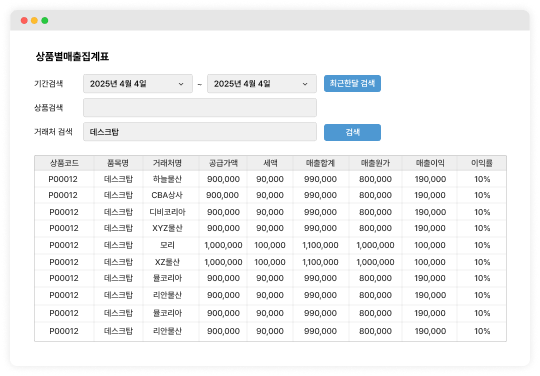The height and width of the screenshot is (376, 540).
Task: Maximize the window with the green button
Action: point(45,21)
